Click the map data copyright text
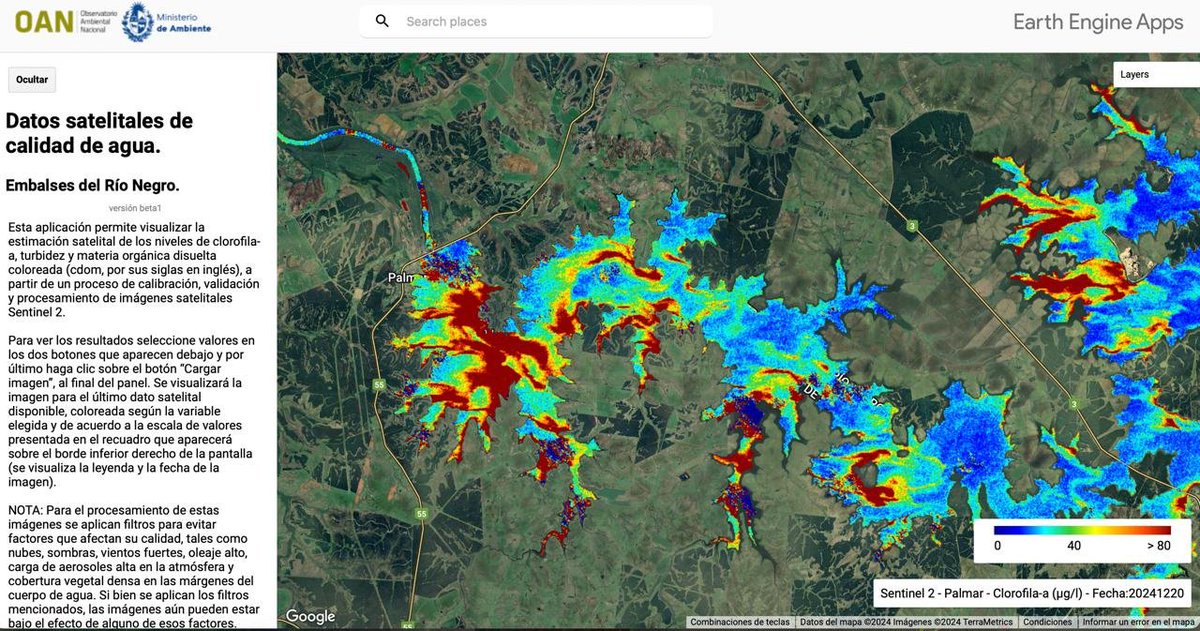 906,622
